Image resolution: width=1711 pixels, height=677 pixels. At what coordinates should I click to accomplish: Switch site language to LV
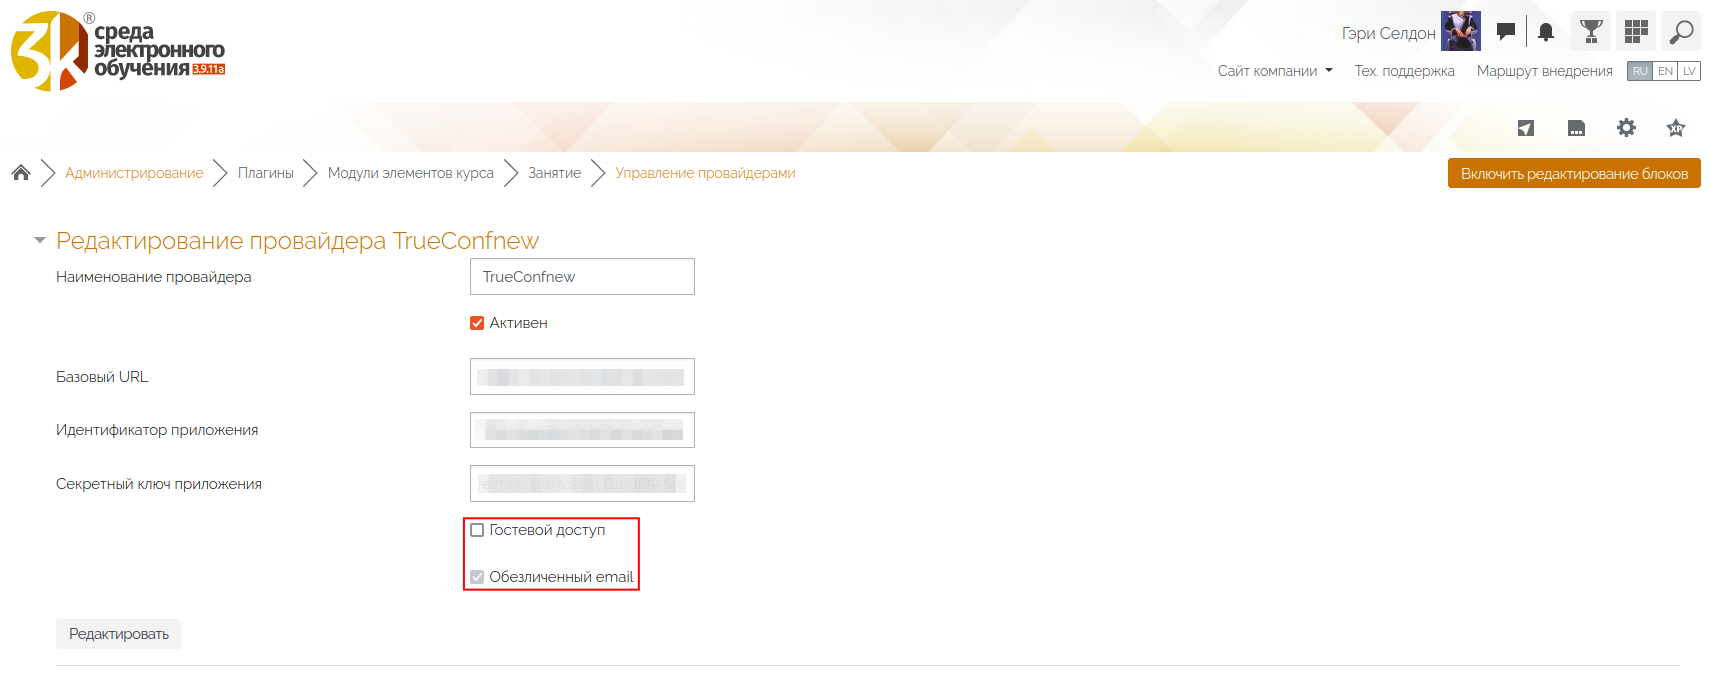pyautogui.click(x=1689, y=71)
